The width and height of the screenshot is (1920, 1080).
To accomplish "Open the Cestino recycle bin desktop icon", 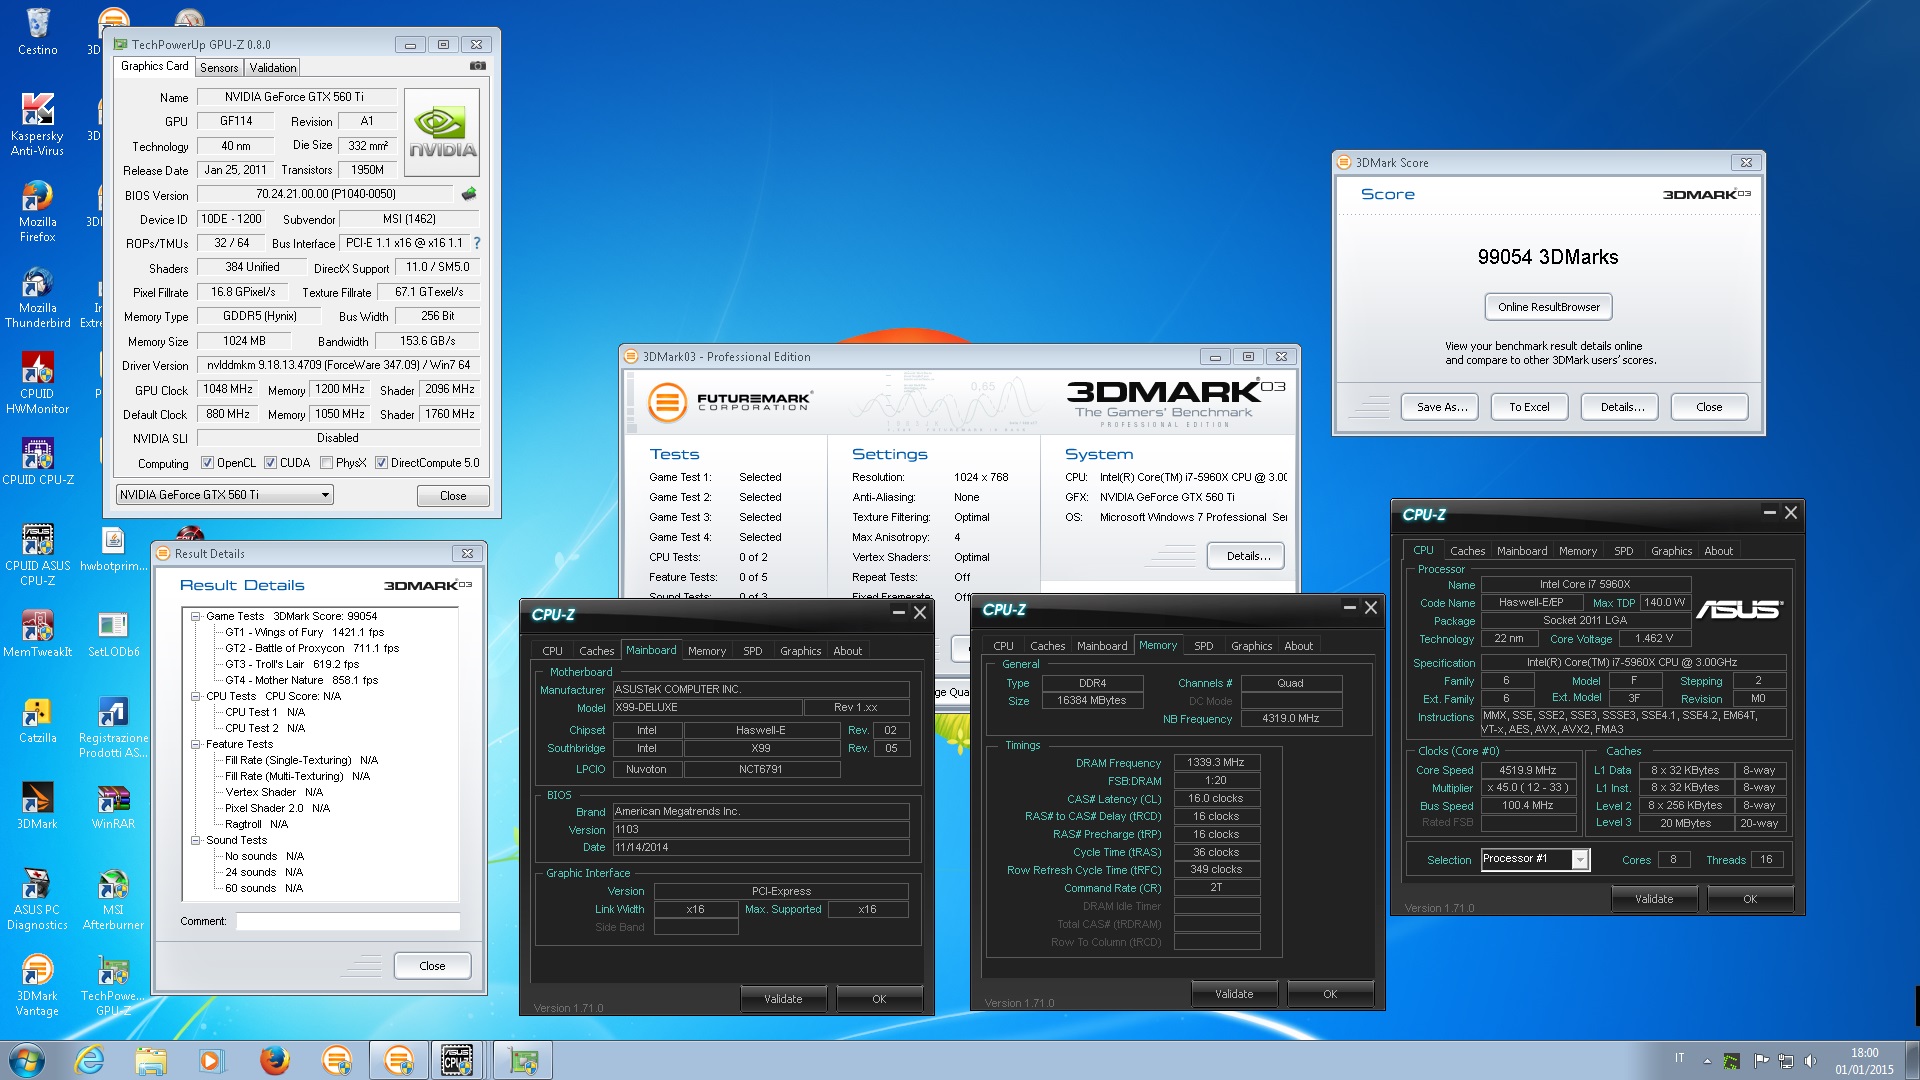I will pyautogui.click(x=38, y=31).
